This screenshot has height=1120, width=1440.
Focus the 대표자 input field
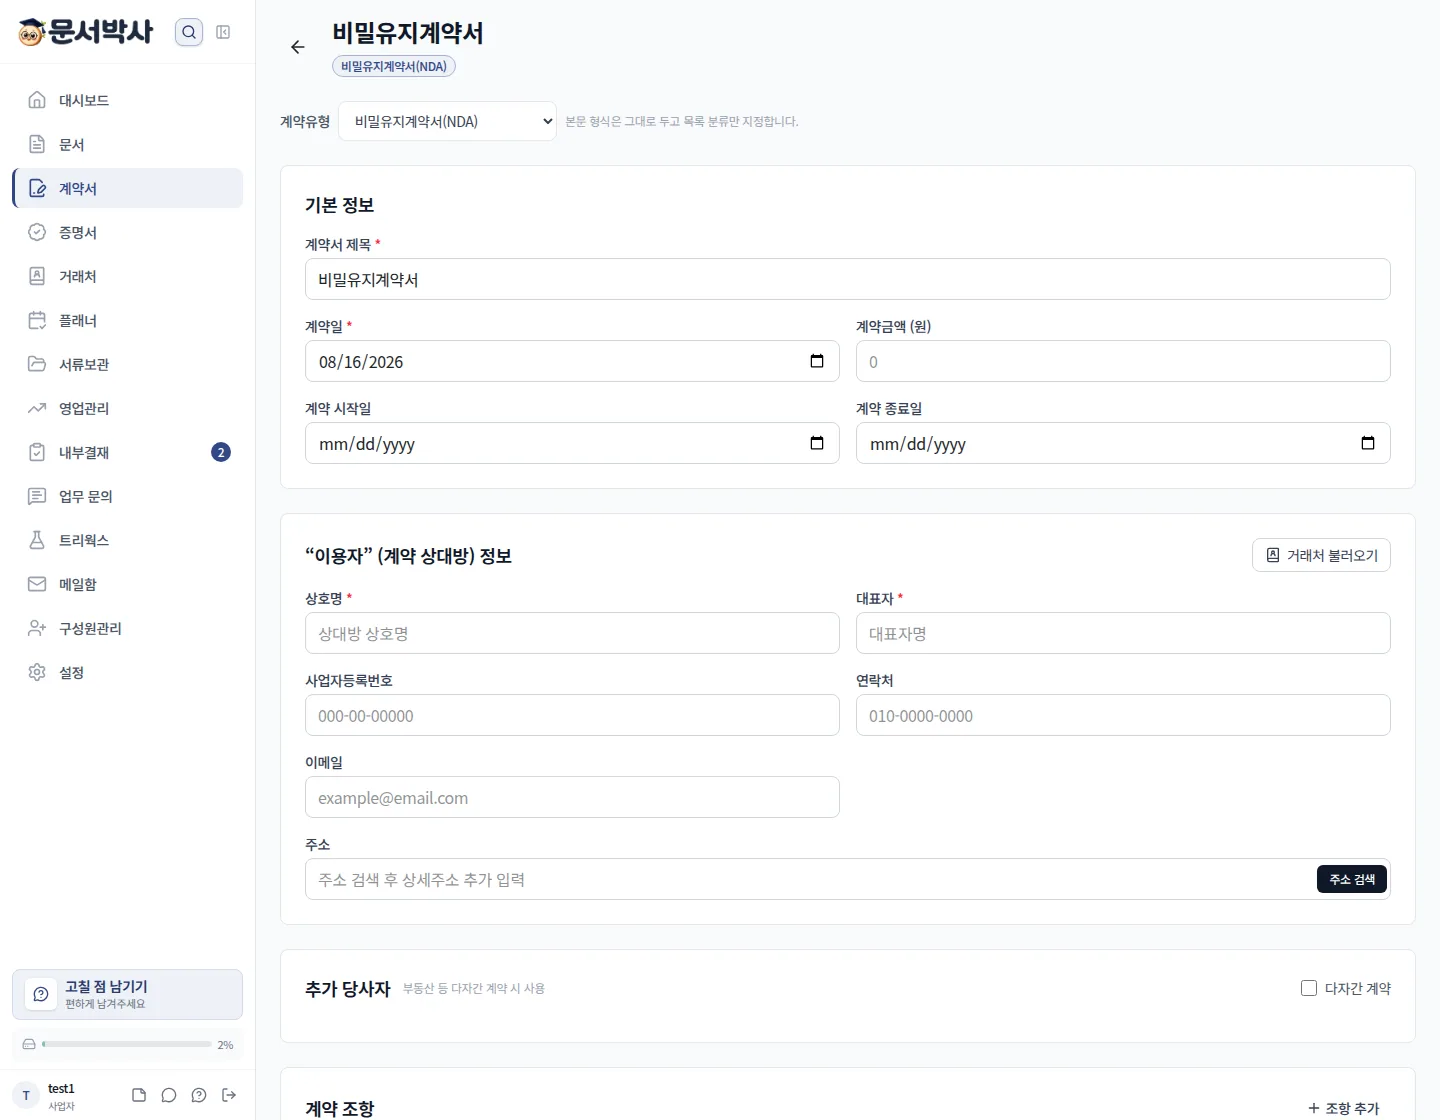point(1123,633)
